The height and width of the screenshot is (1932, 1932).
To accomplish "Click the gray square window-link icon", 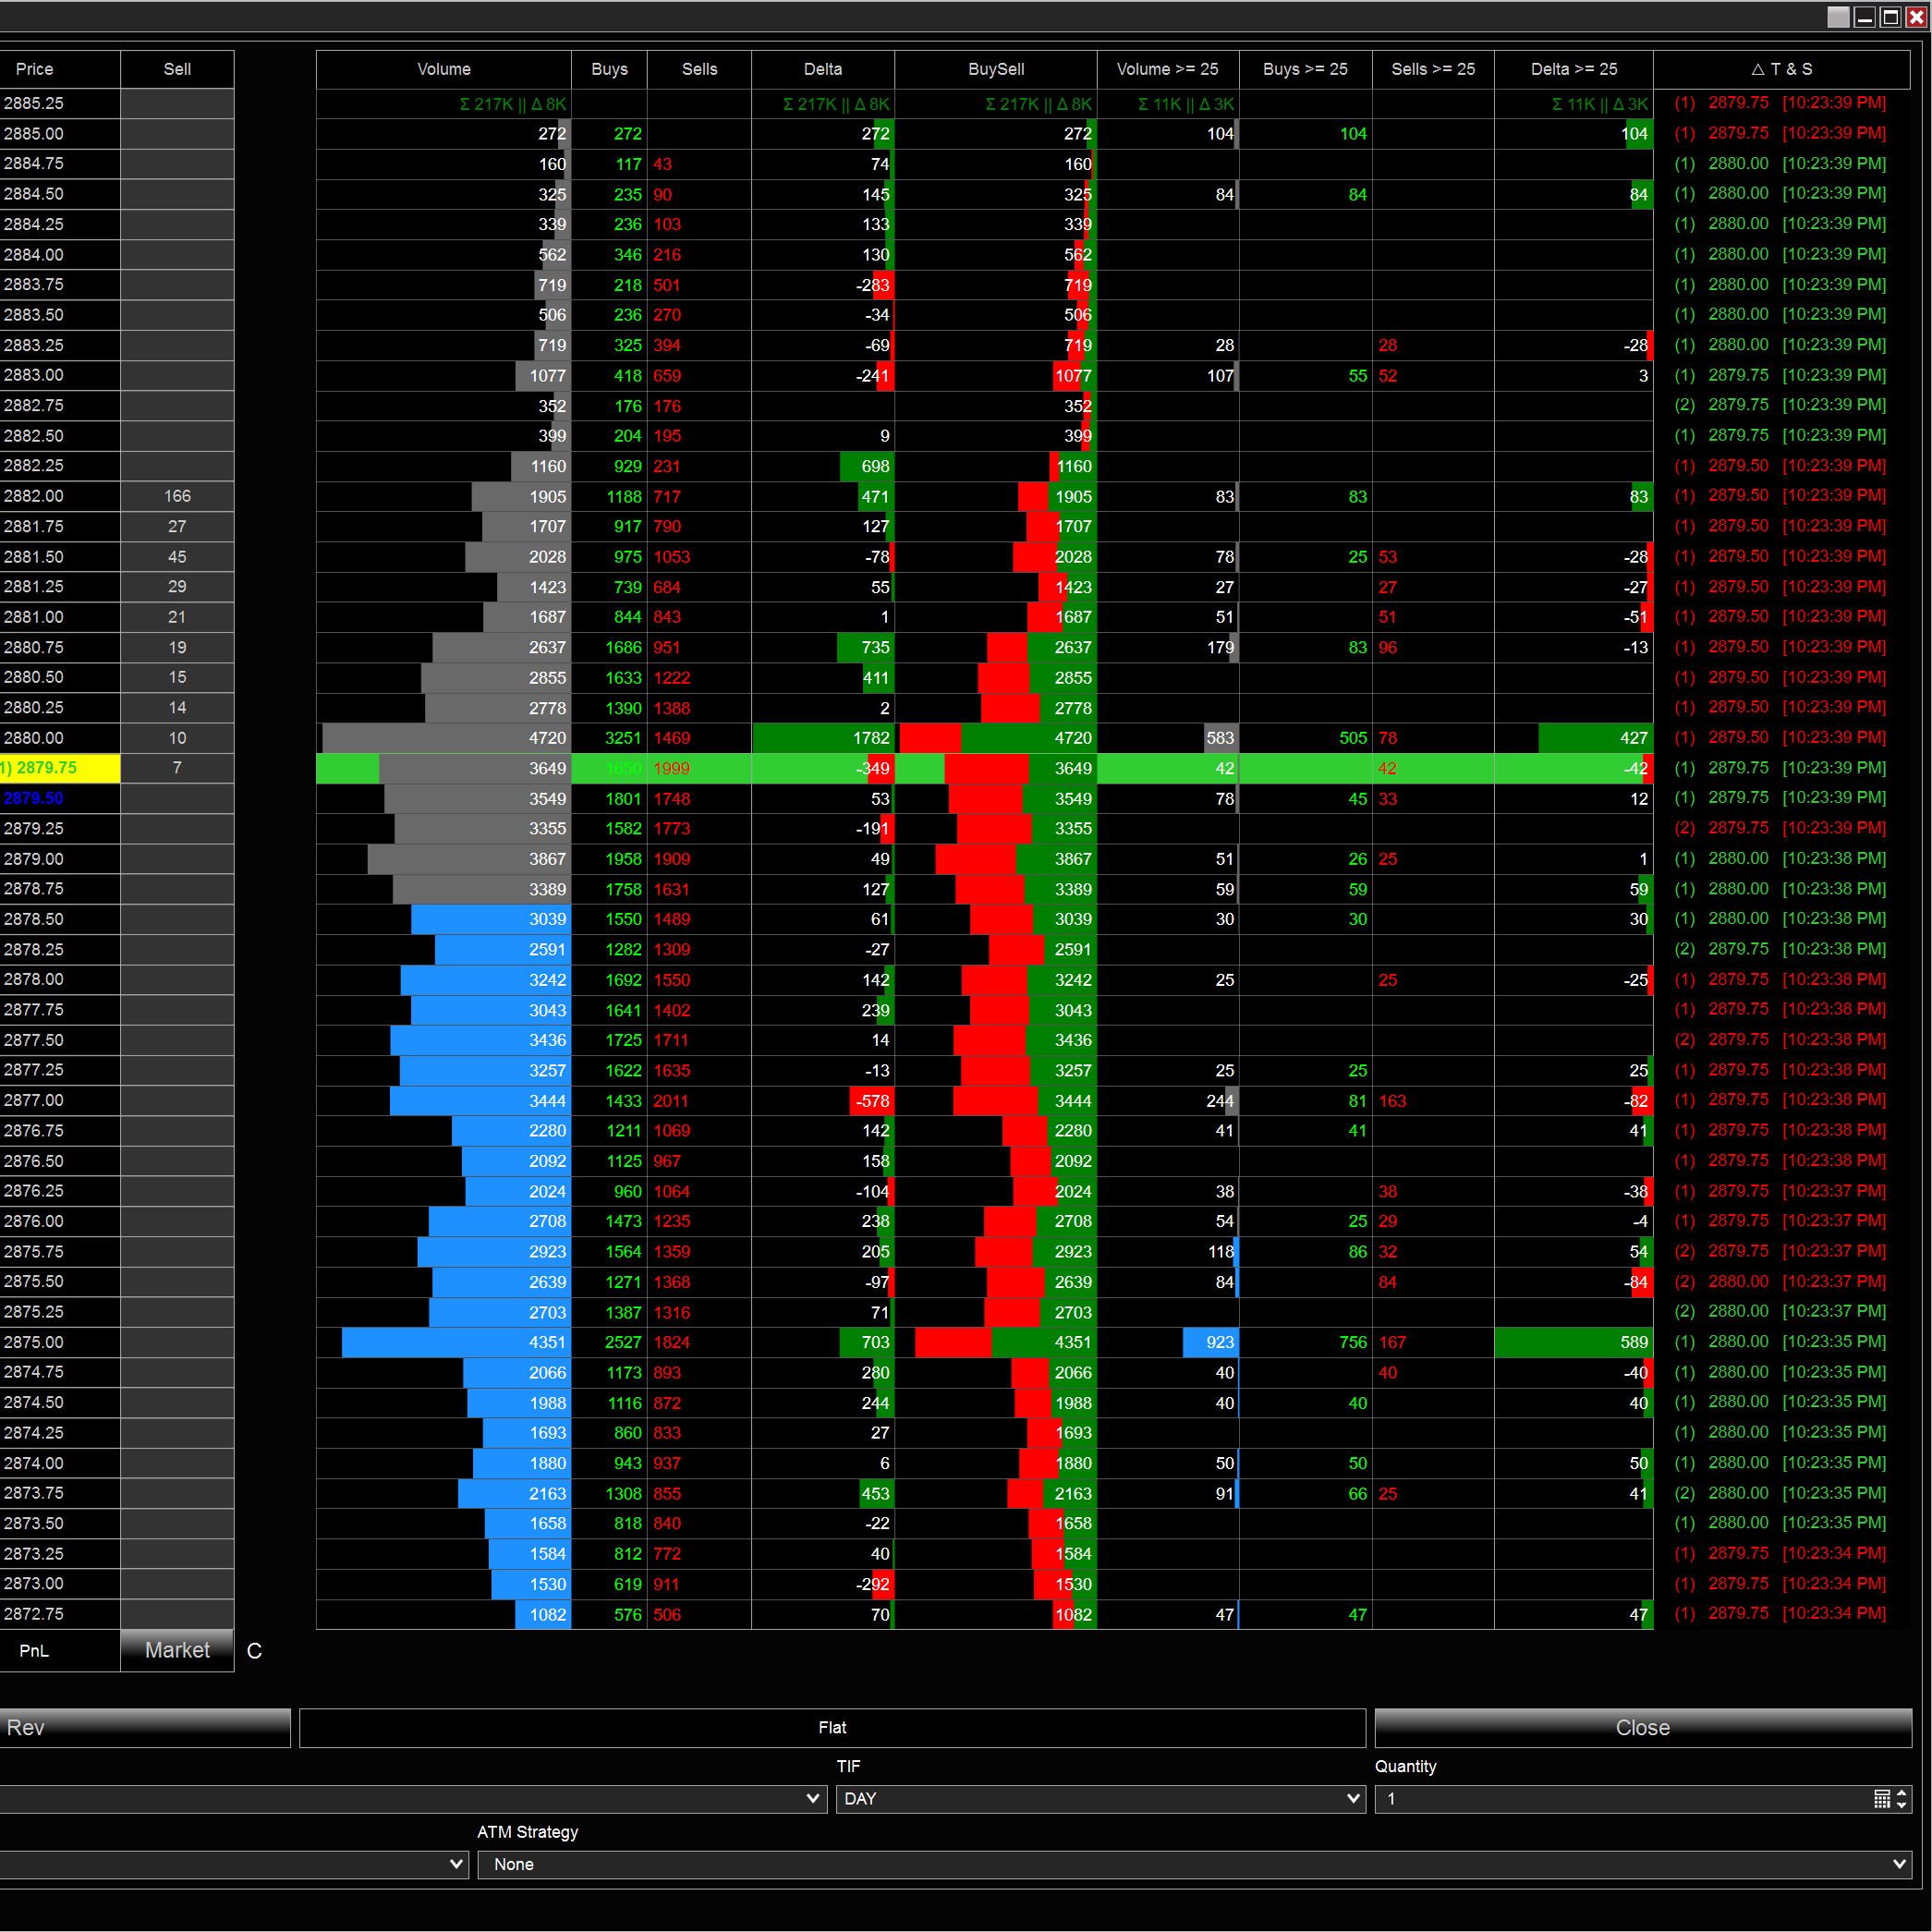I will click(x=1838, y=17).
